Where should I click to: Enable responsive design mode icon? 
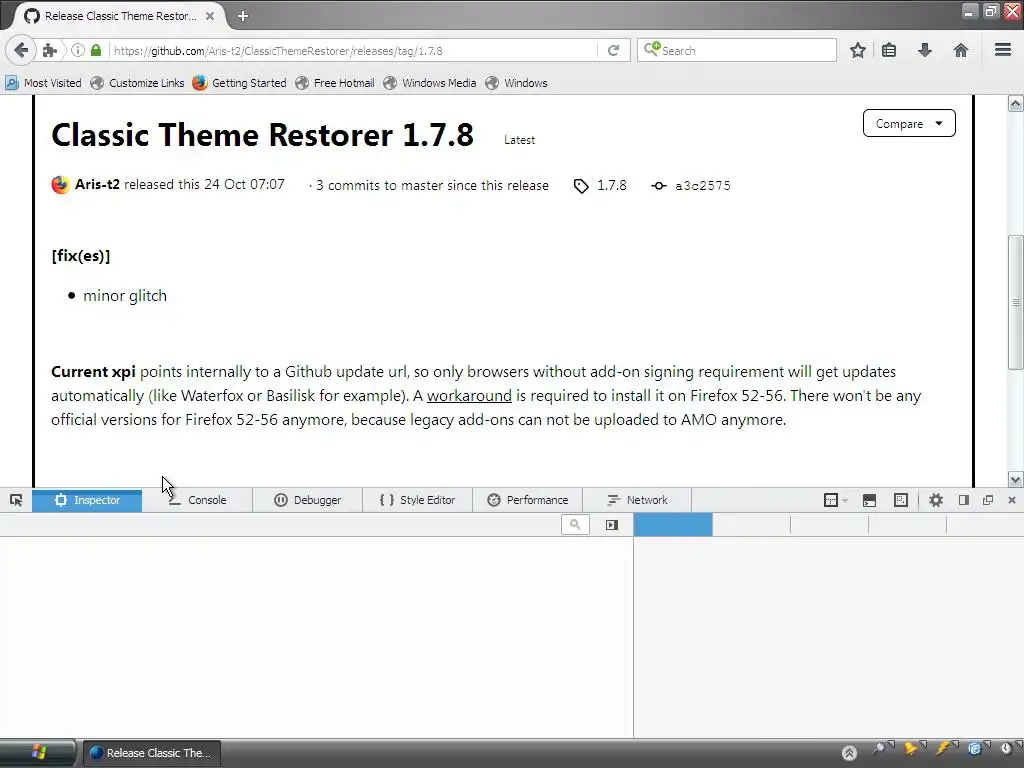point(901,500)
